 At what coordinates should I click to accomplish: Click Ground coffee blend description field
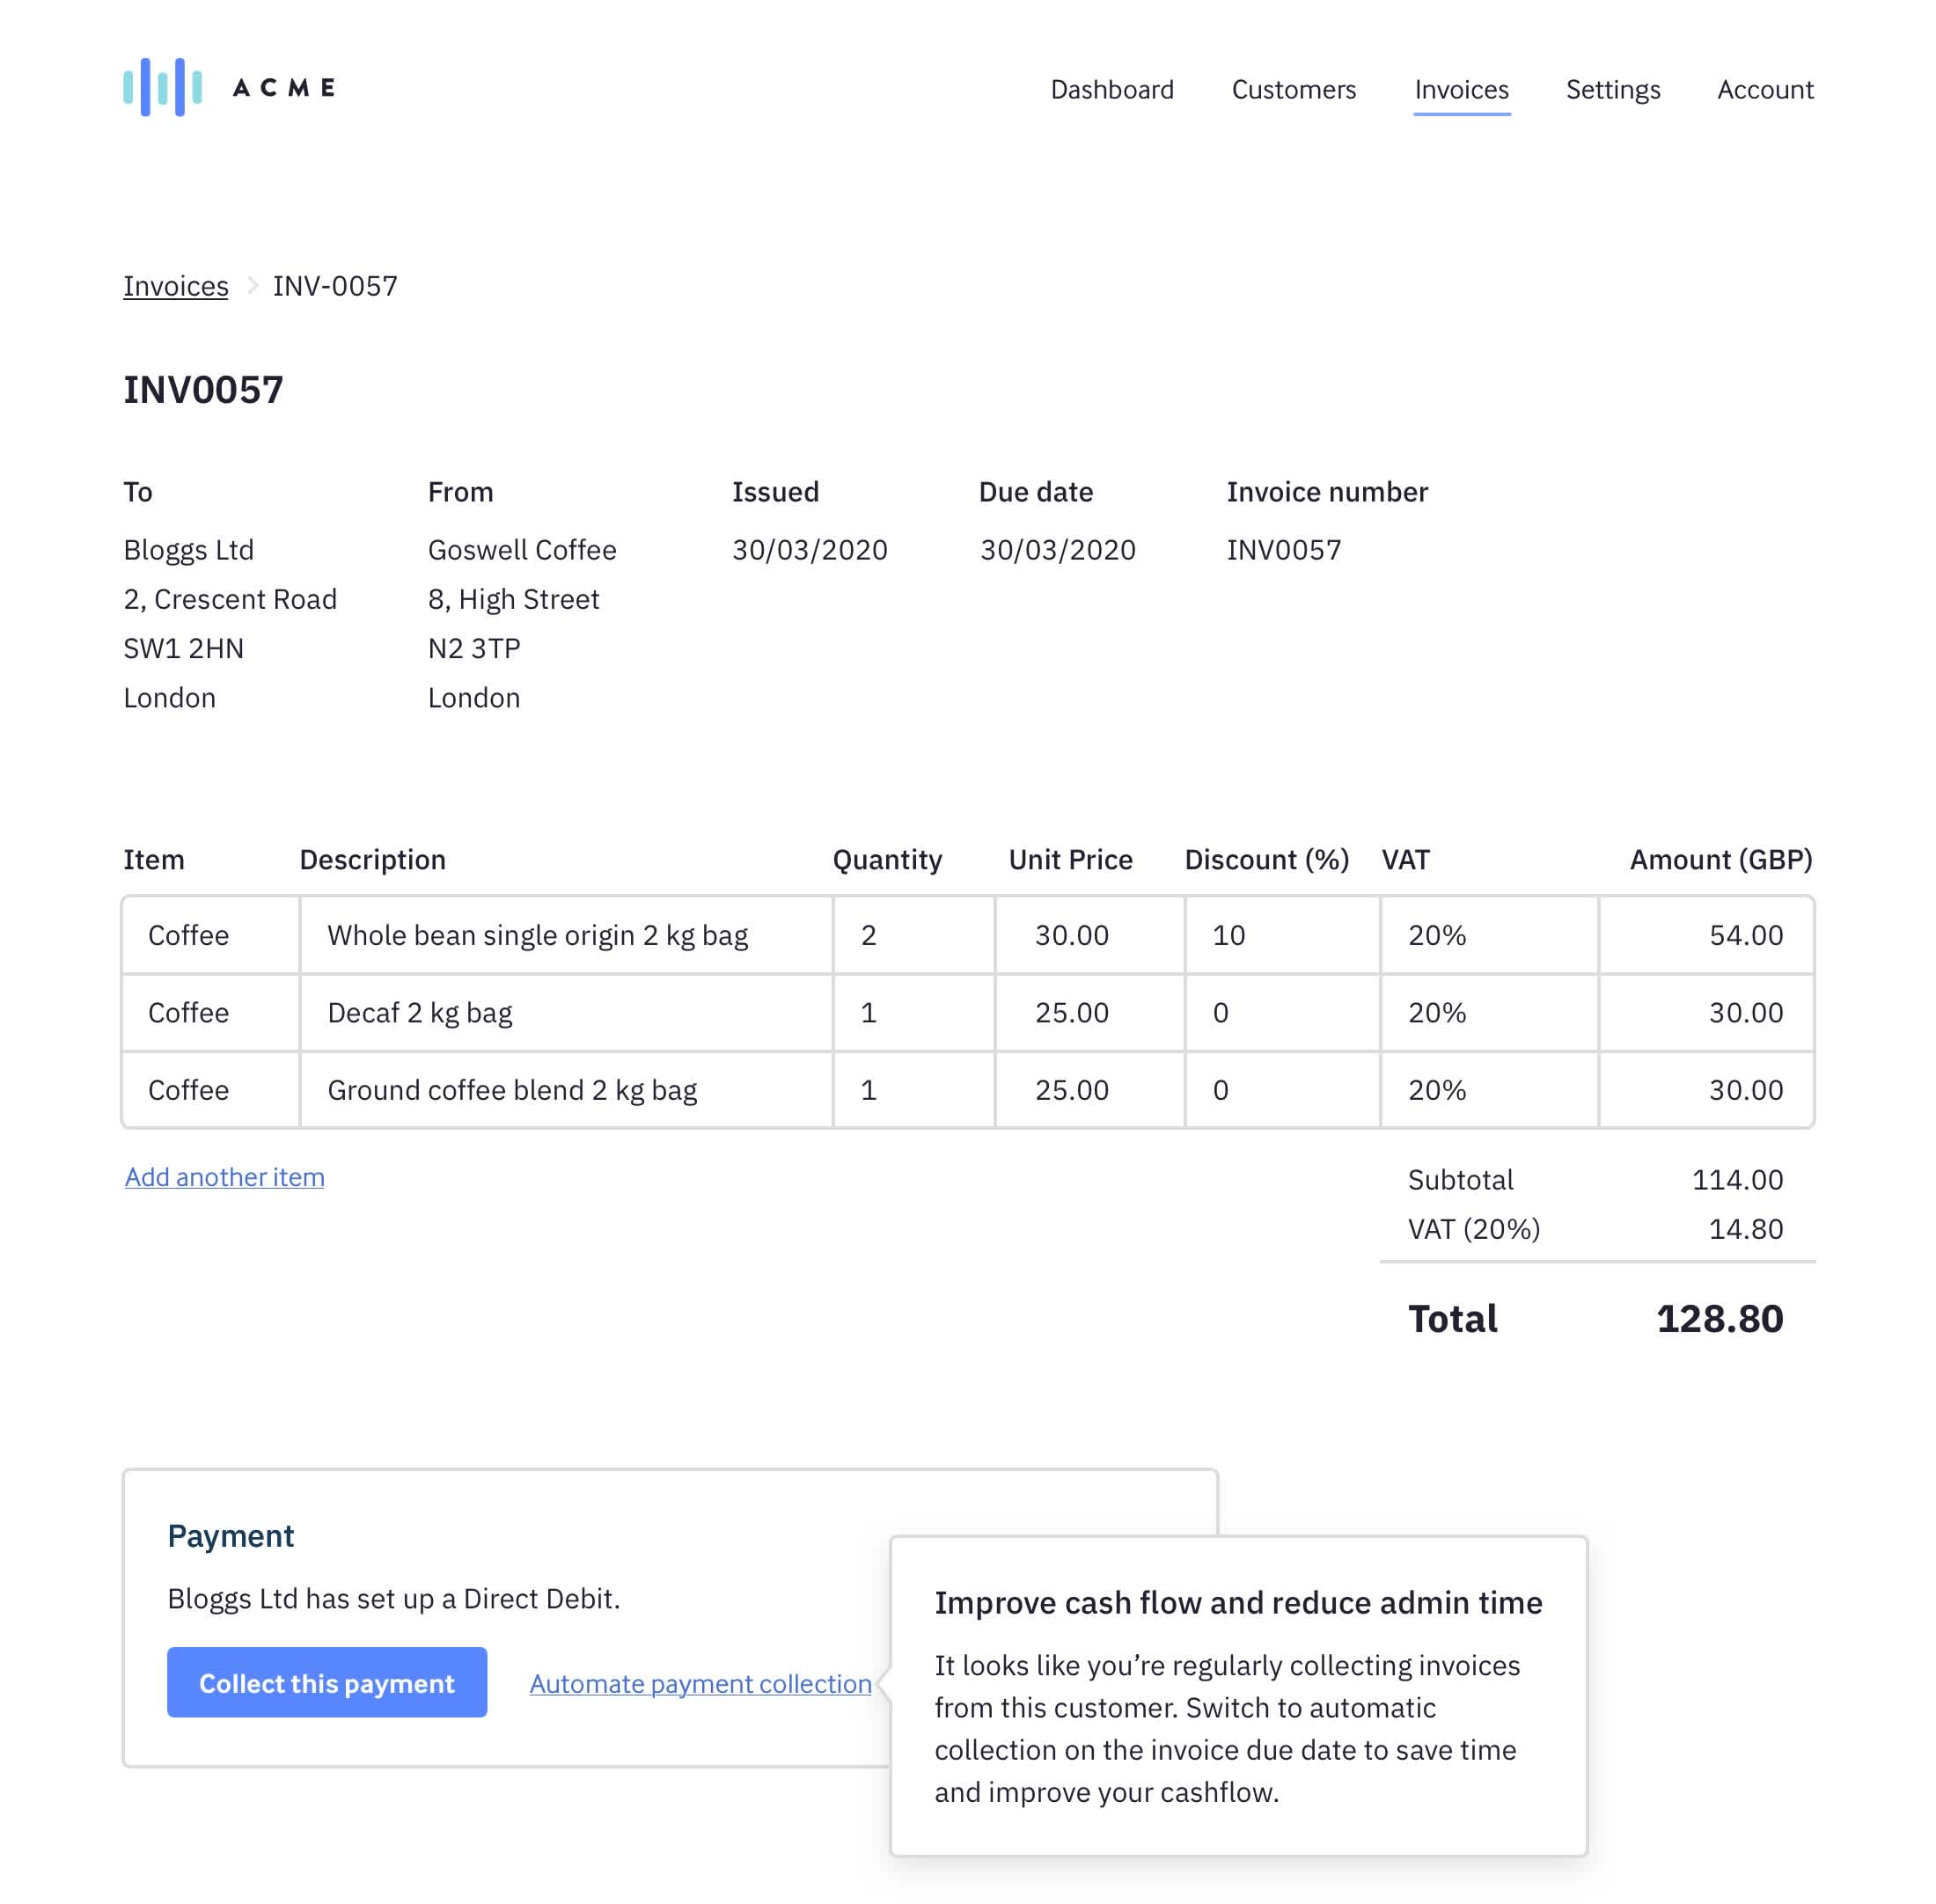(565, 1090)
